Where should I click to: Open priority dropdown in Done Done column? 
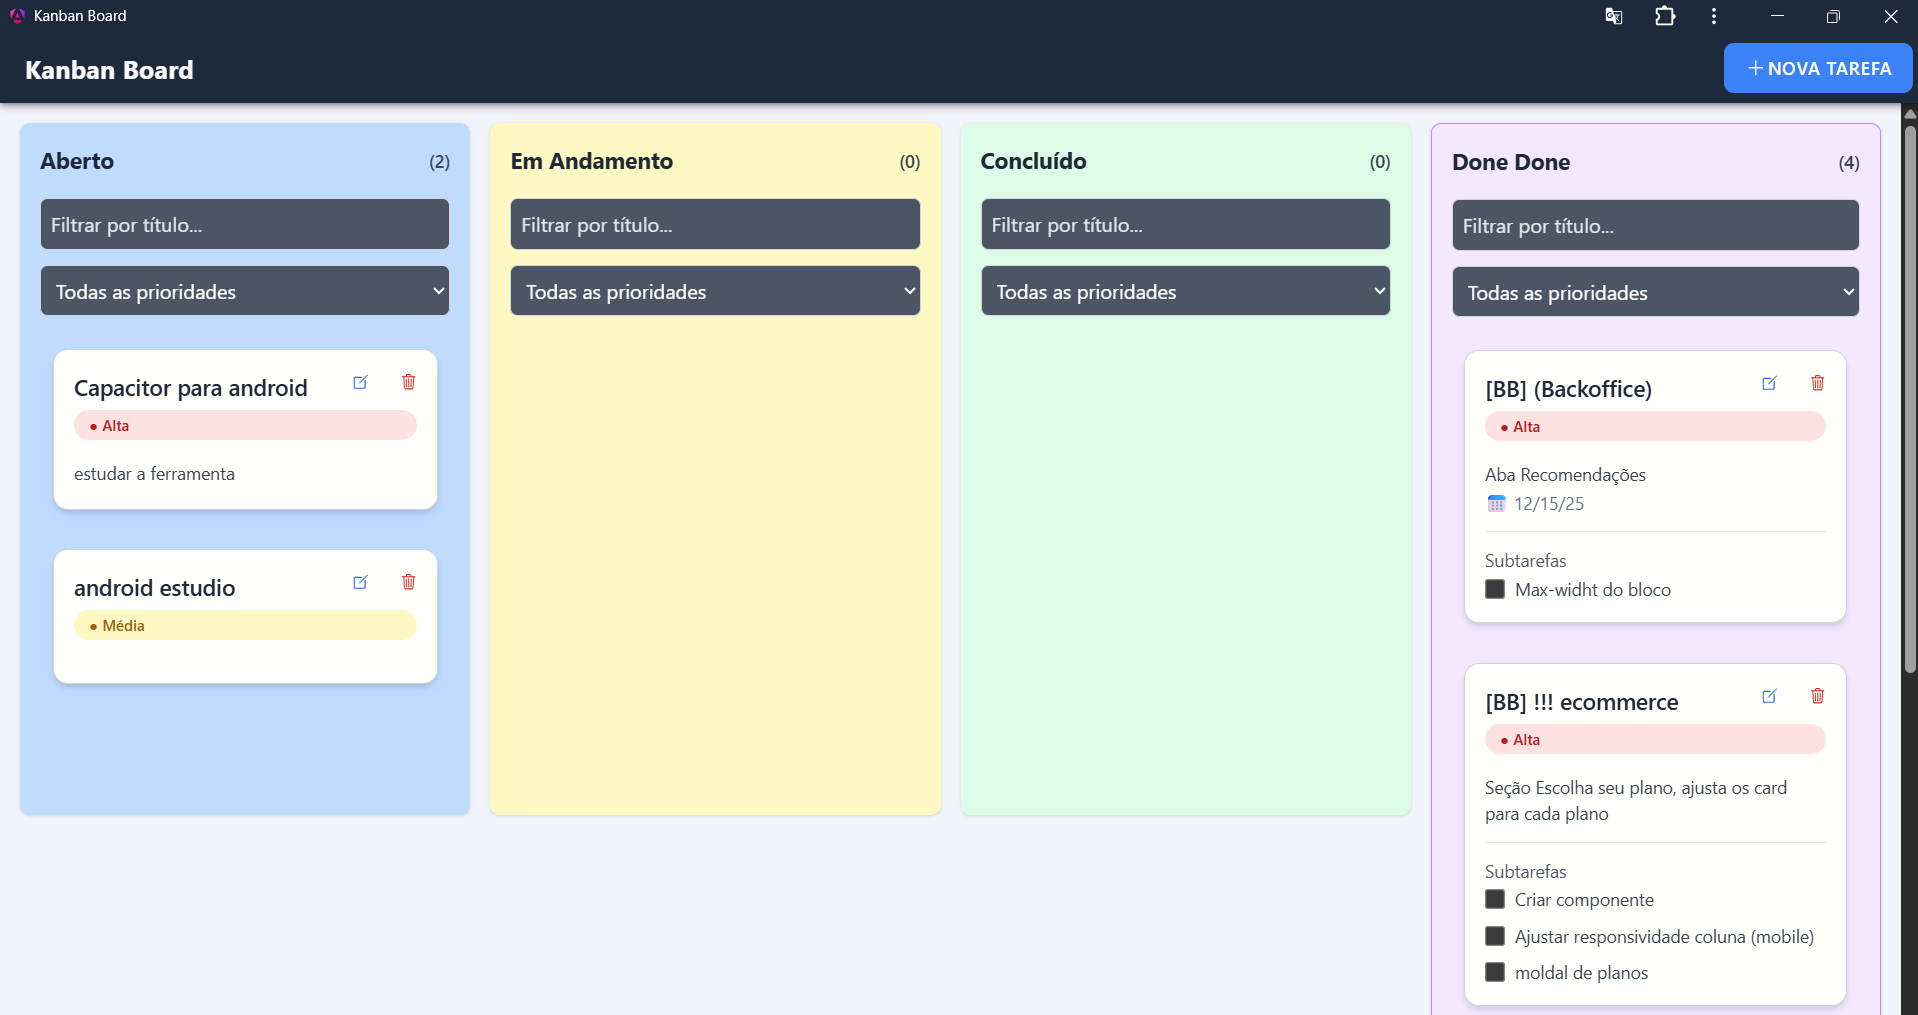pyautogui.click(x=1655, y=292)
